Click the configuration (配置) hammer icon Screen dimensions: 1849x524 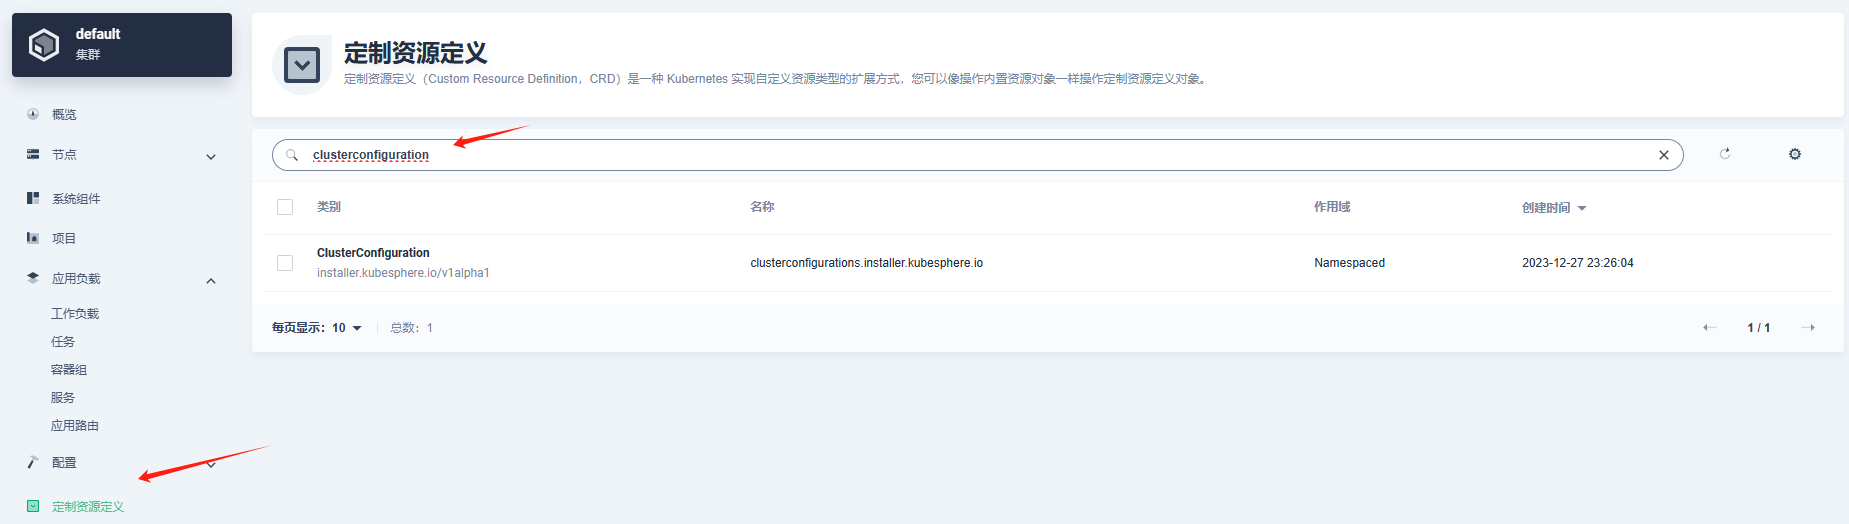pos(33,462)
